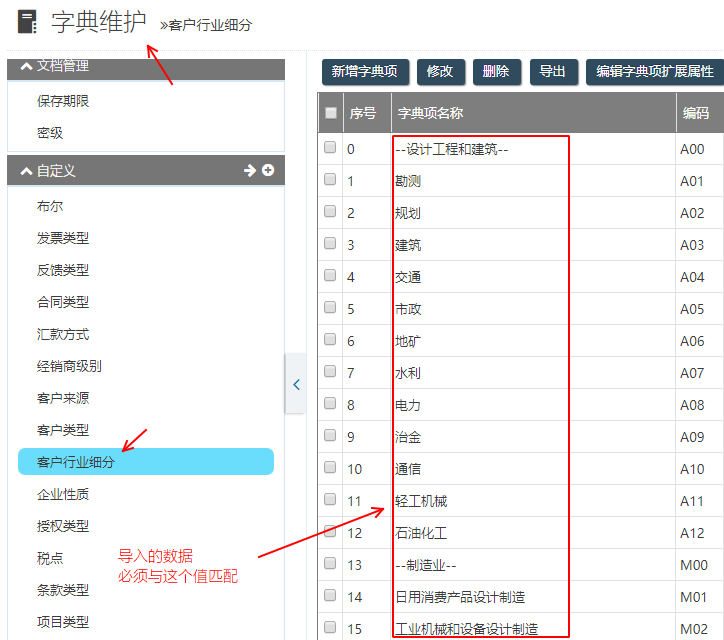This screenshot has height=640, width=724.
Task: Collapse the 自定义 section
Action: pos(25,171)
